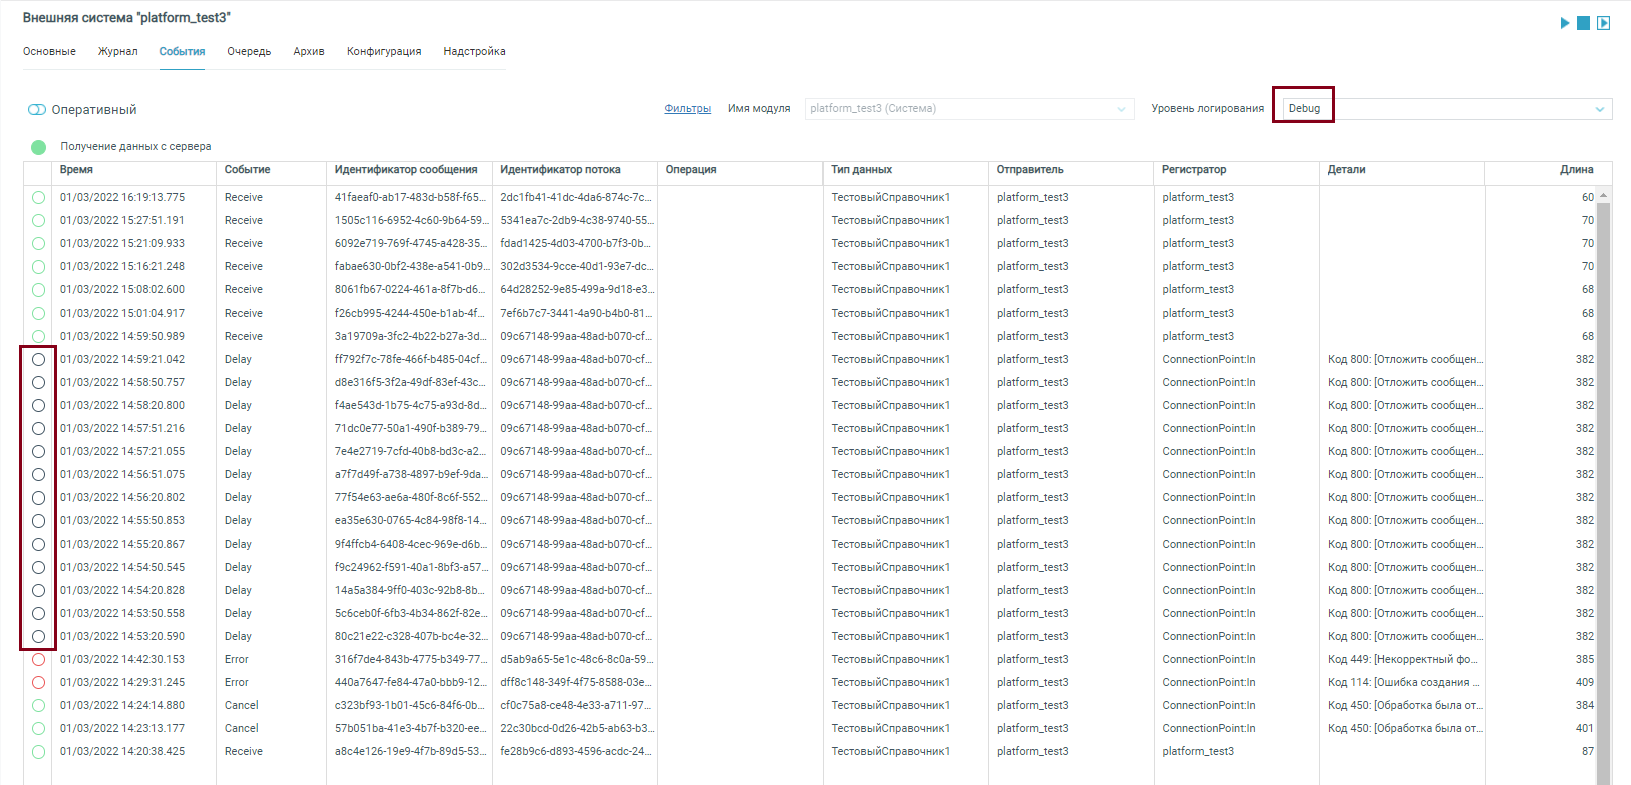Click the Идентификатор потока column header
This screenshot has width=1631, height=785.
[560, 170]
